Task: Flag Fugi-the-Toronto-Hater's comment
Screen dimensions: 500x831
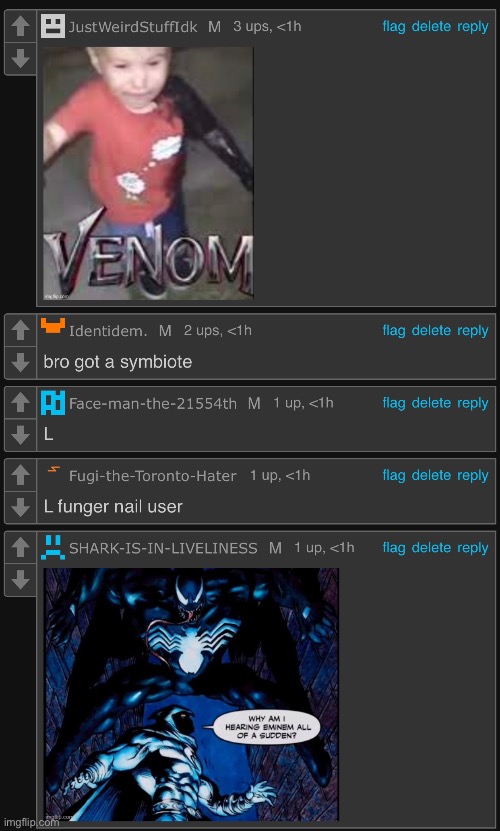Action: pos(394,476)
